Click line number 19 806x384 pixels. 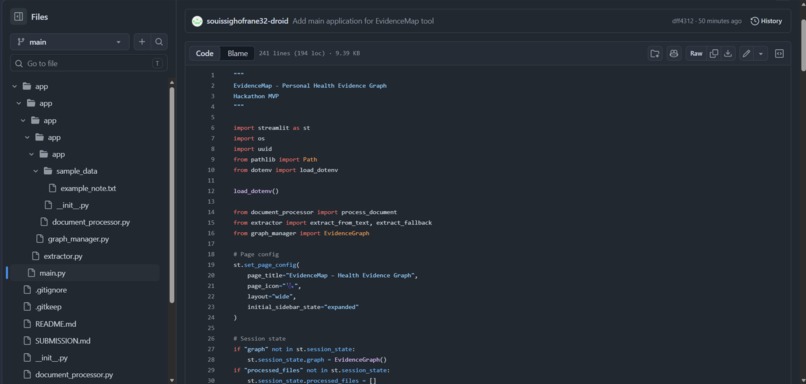click(x=211, y=265)
